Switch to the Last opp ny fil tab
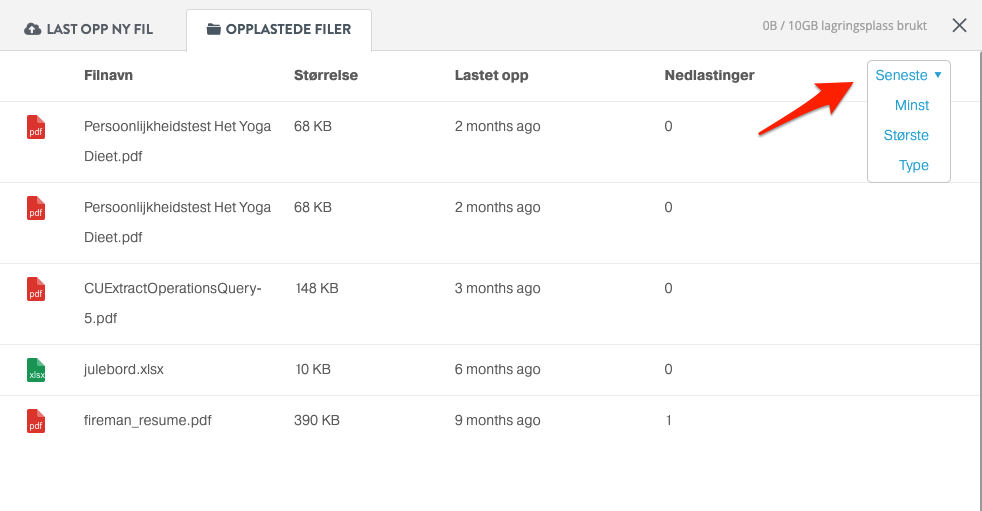Image resolution: width=982 pixels, height=511 pixels. 88,29
